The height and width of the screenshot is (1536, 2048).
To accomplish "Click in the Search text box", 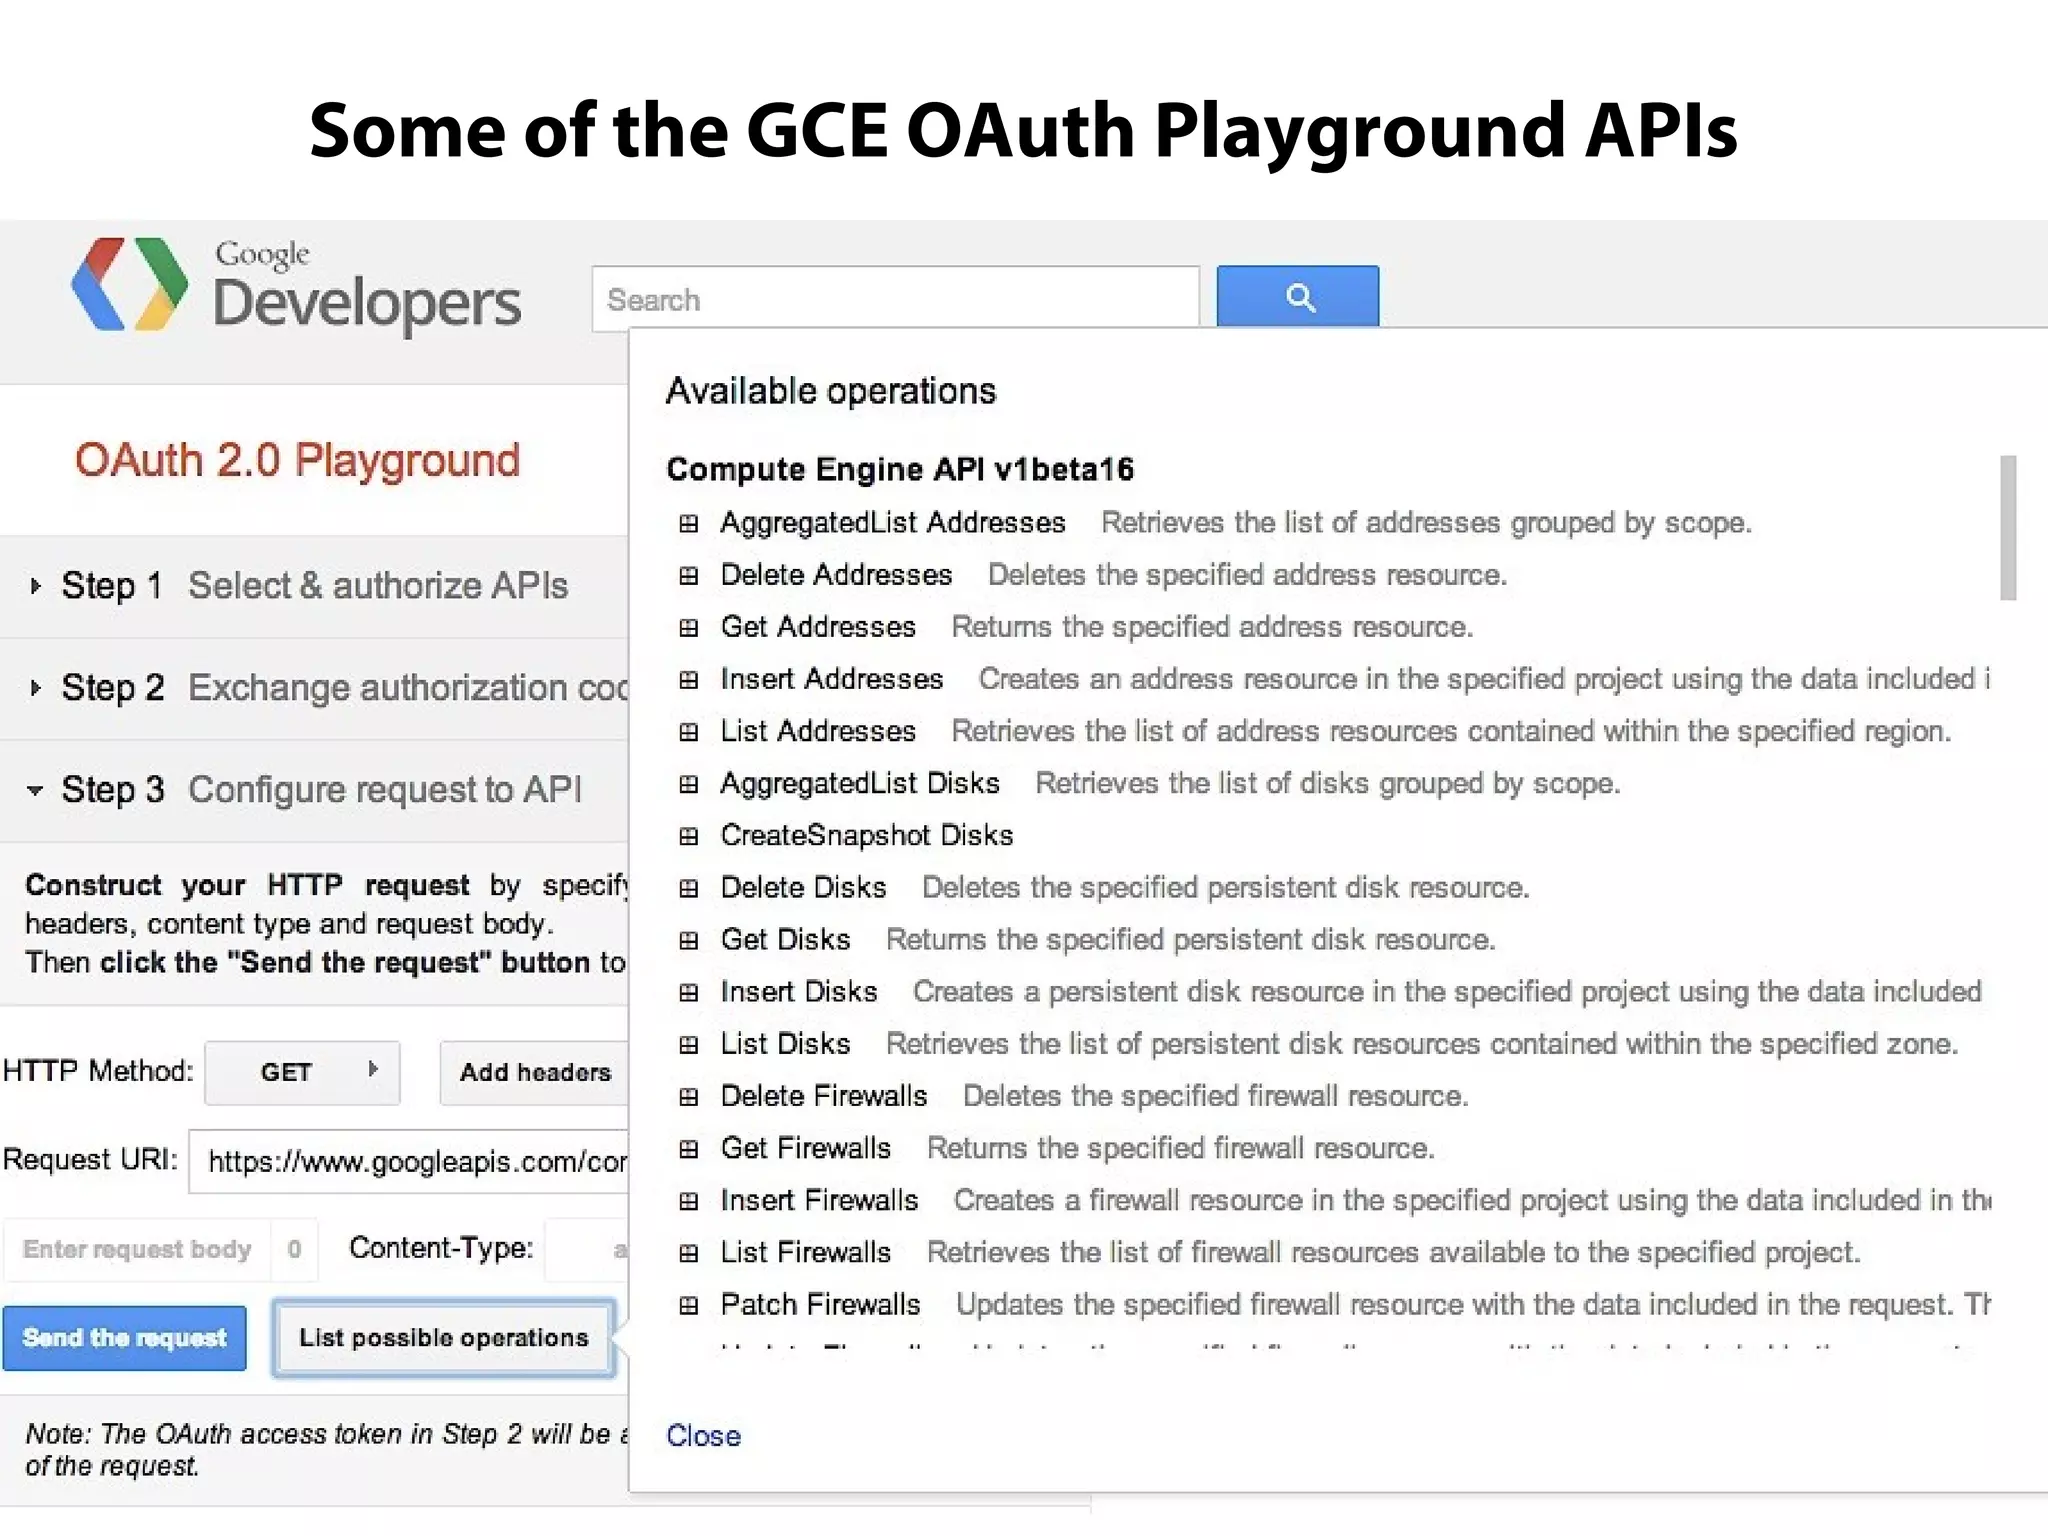I will [x=895, y=298].
